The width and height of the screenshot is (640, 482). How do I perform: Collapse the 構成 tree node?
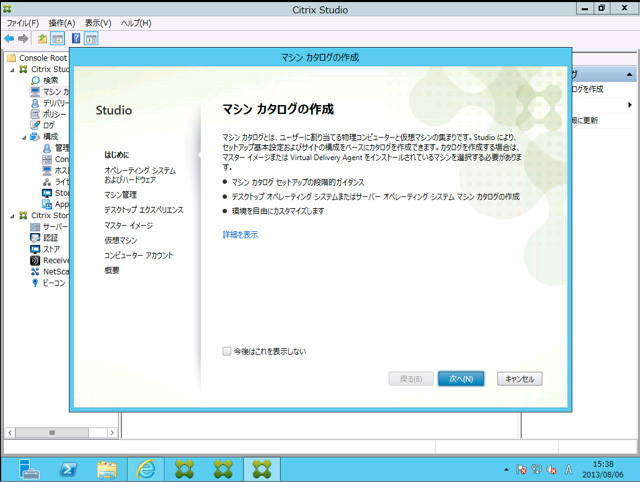click(x=24, y=137)
